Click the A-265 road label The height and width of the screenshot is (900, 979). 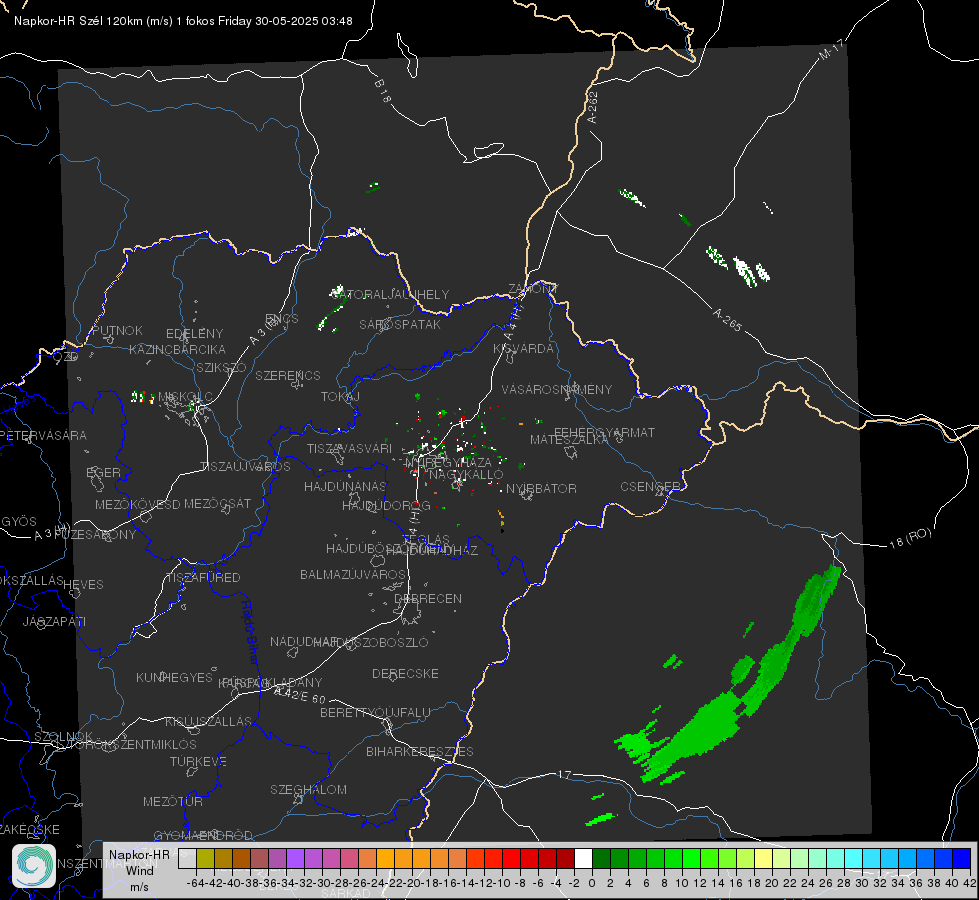pos(727,320)
